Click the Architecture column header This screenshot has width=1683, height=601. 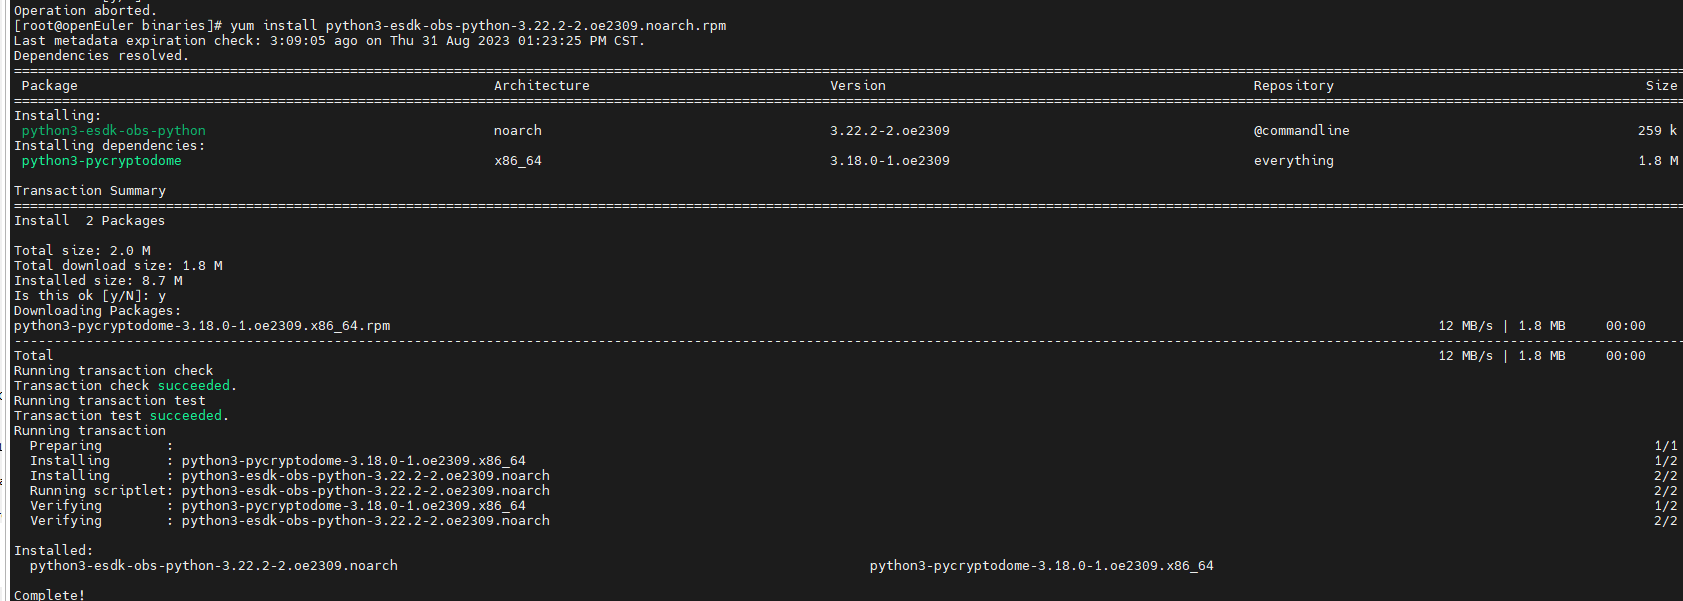[541, 86]
